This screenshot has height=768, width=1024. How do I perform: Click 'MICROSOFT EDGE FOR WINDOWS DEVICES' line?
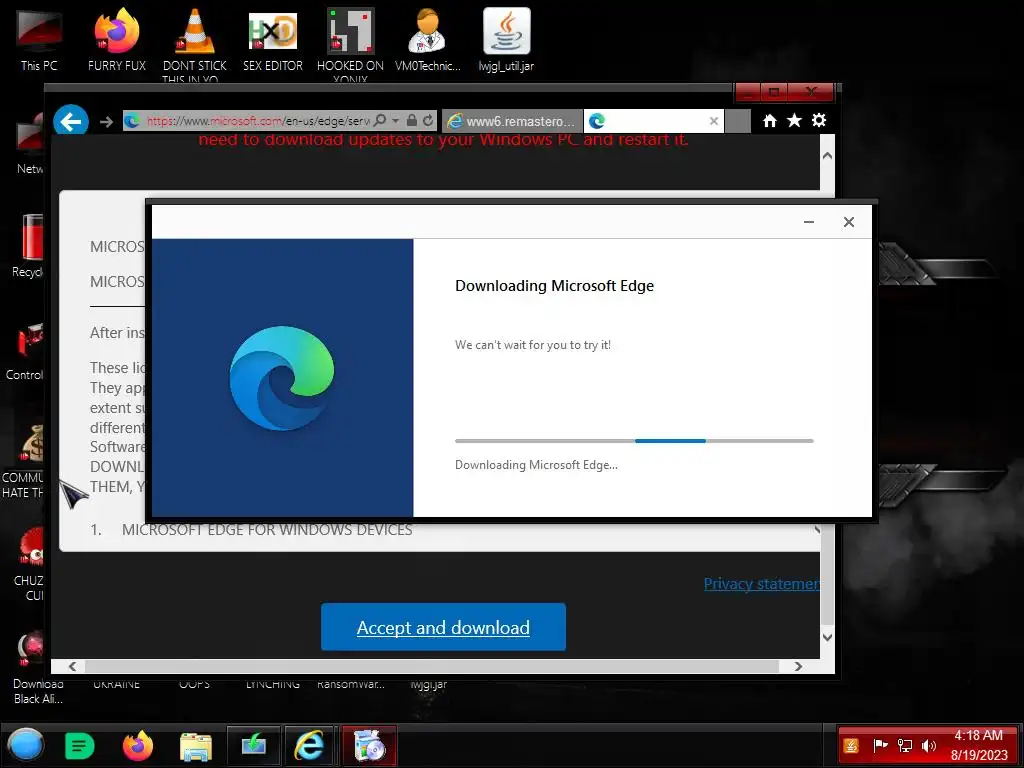pyautogui.click(x=267, y=530)
